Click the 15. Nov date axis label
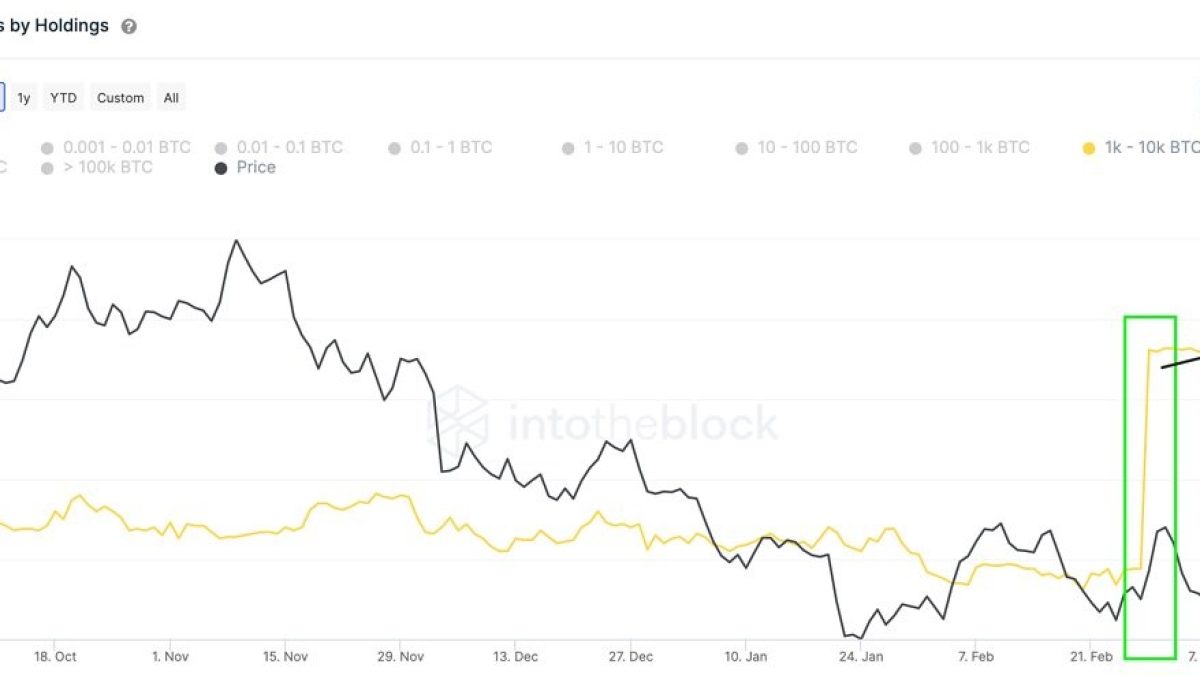Image resolution: width=1200 pixels, height=675 pixels. pos(285,657)
